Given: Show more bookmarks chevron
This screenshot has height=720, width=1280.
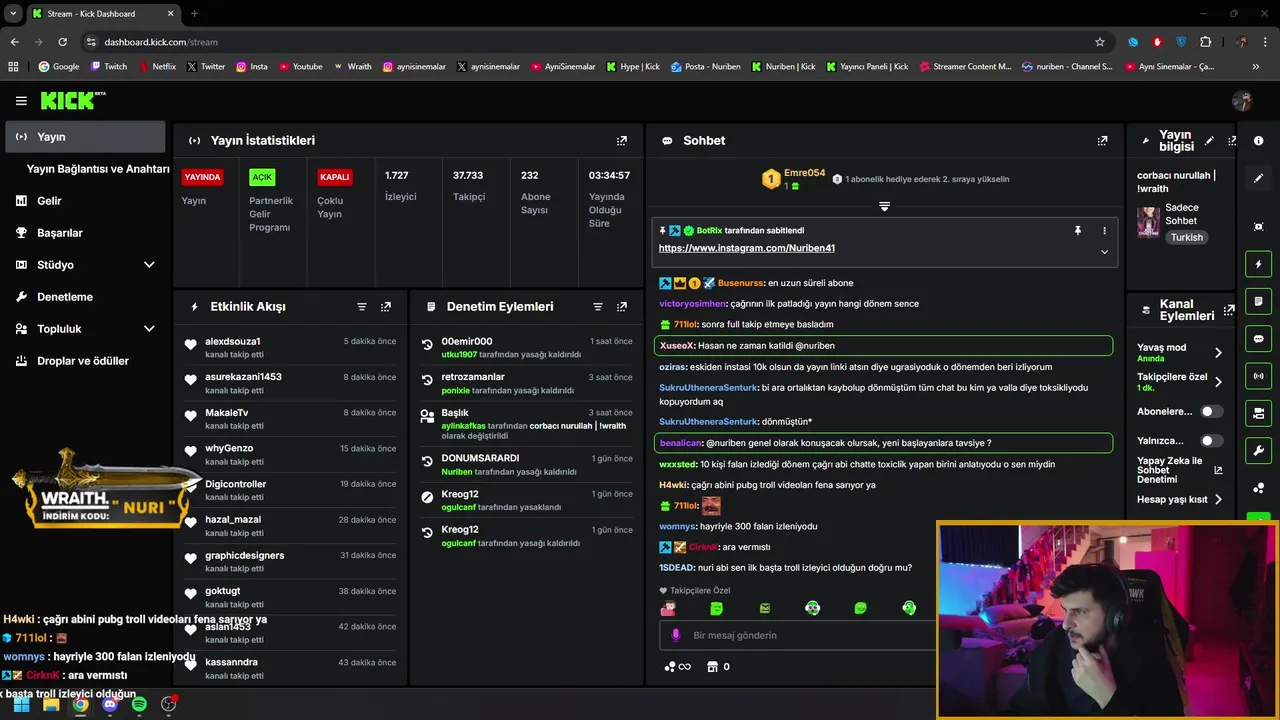Looking at the screenshot, I should 1255,67.
